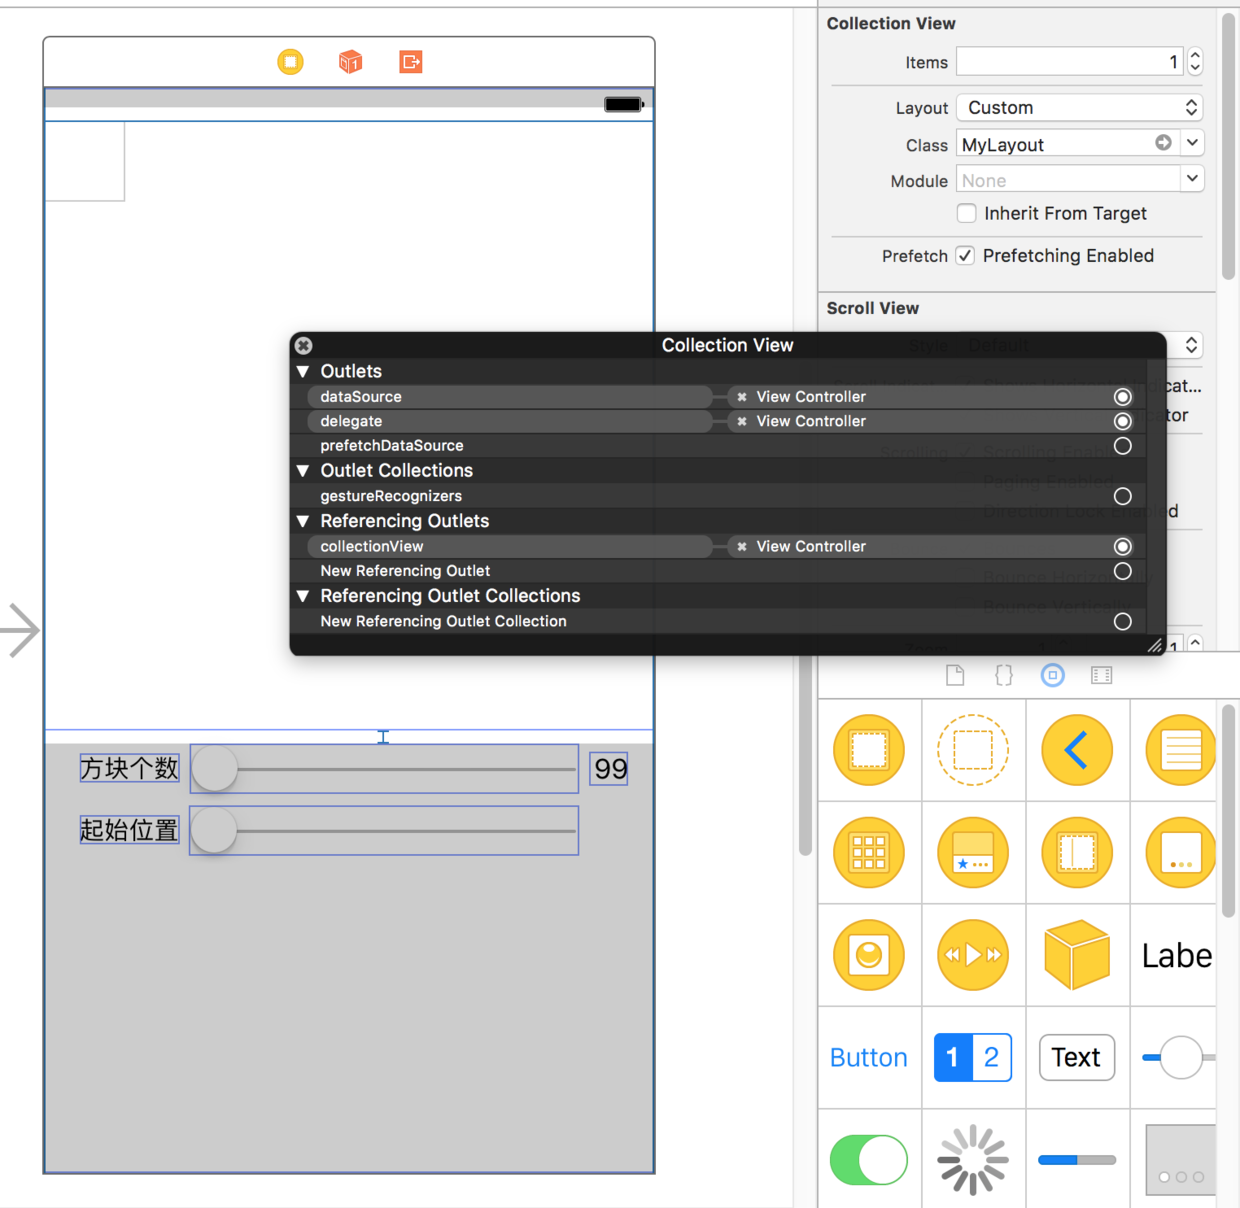Viewport: 1240px width, 1208px height.
Task: Click the delegate outlet connection circle
Action: coord(1123,421)
